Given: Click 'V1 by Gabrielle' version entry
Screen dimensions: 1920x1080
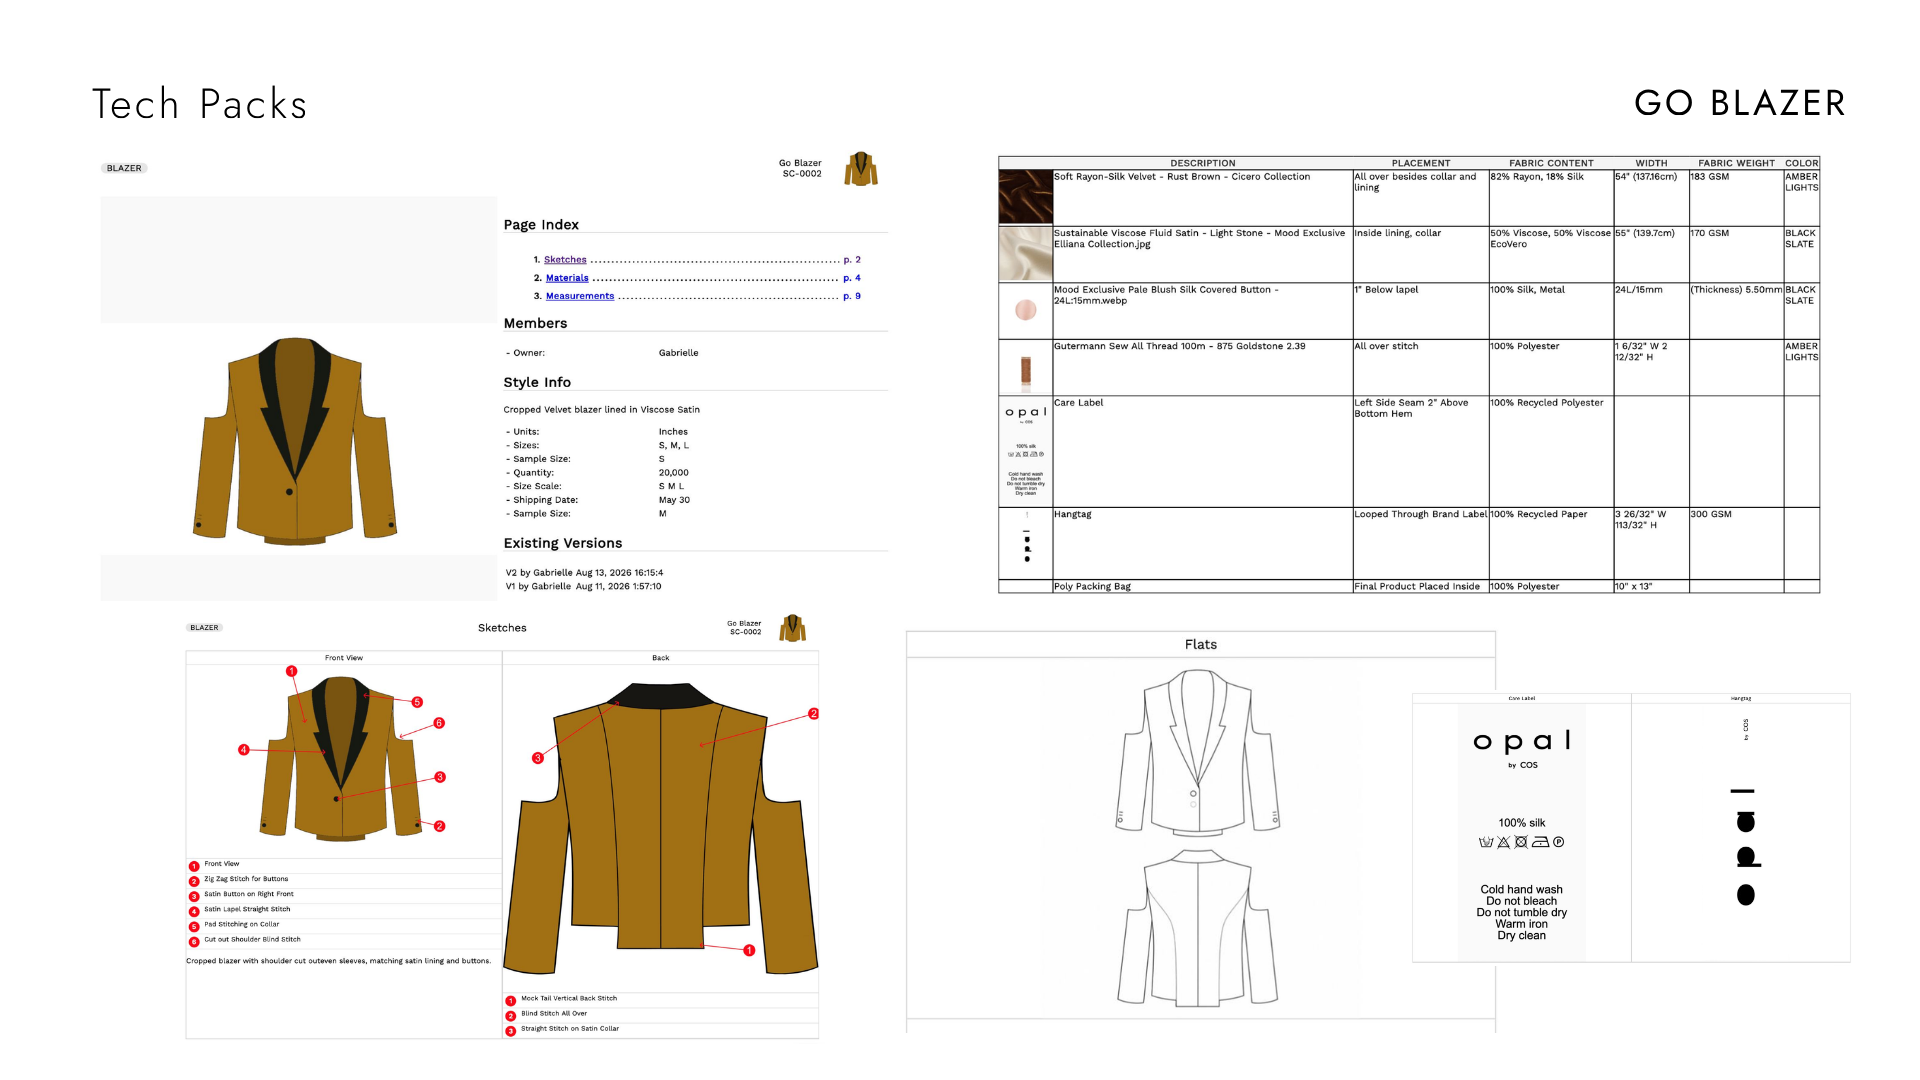Looking at the screenshot, I should 583,587.
